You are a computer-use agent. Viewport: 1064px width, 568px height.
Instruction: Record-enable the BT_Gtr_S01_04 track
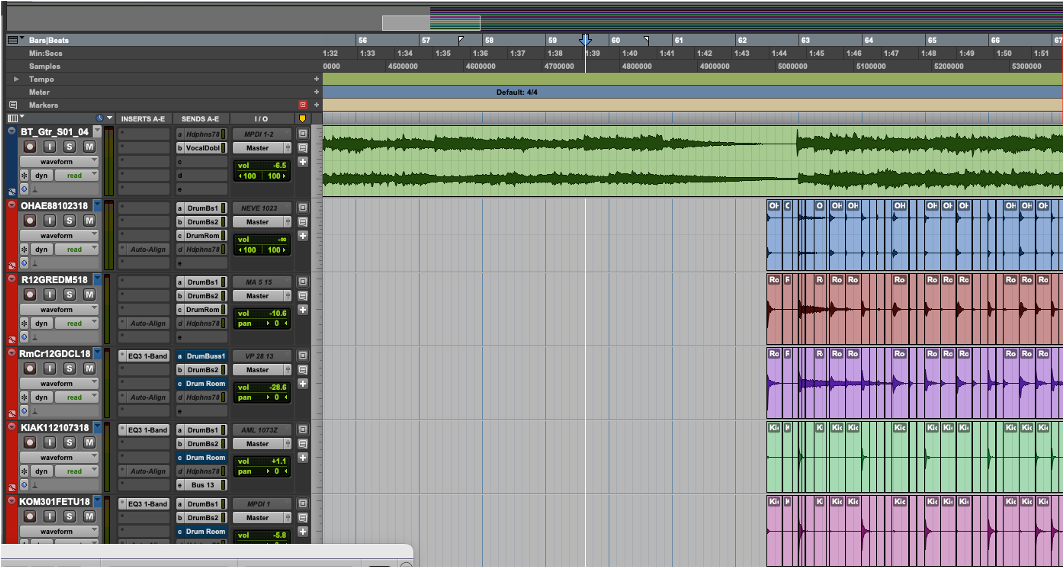[30, 147]
